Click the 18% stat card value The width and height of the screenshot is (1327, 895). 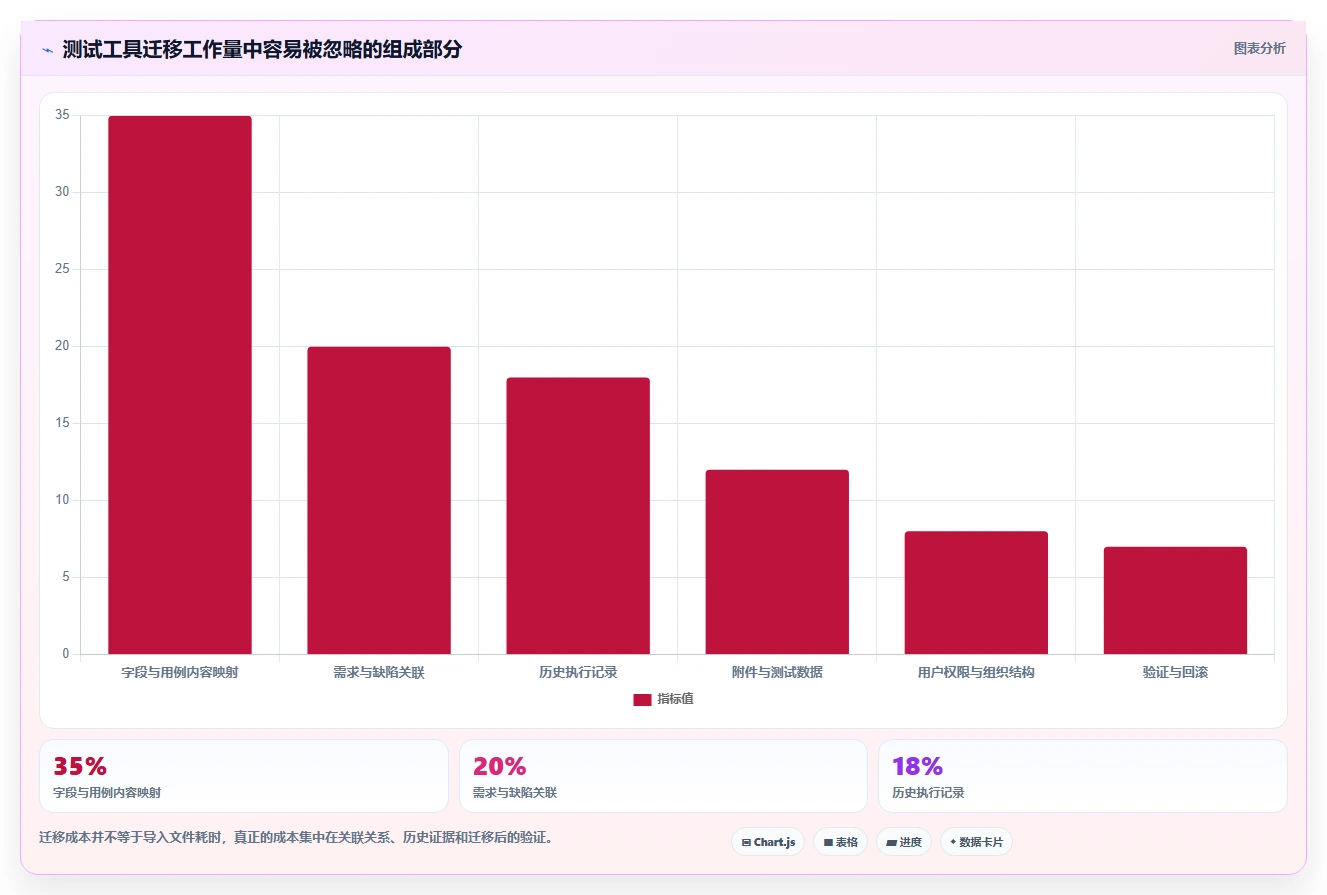918,767
